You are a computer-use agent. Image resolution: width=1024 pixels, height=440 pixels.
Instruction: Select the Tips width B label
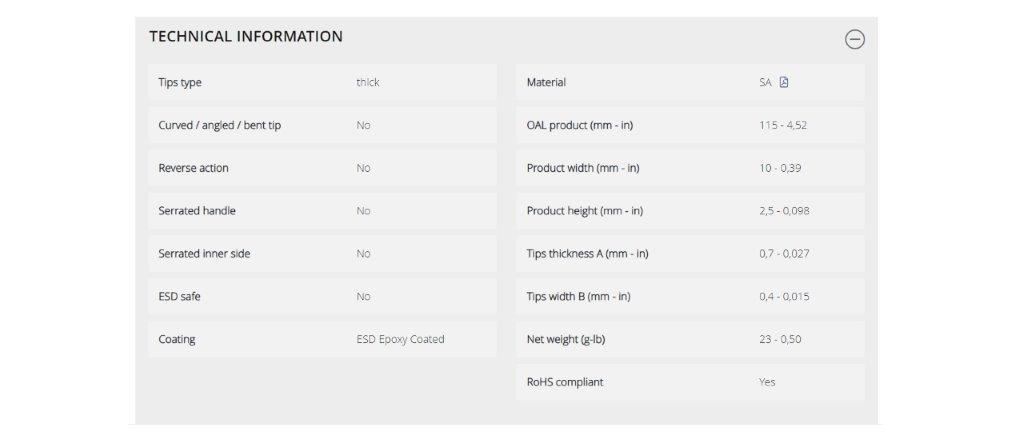coord(578,296)
